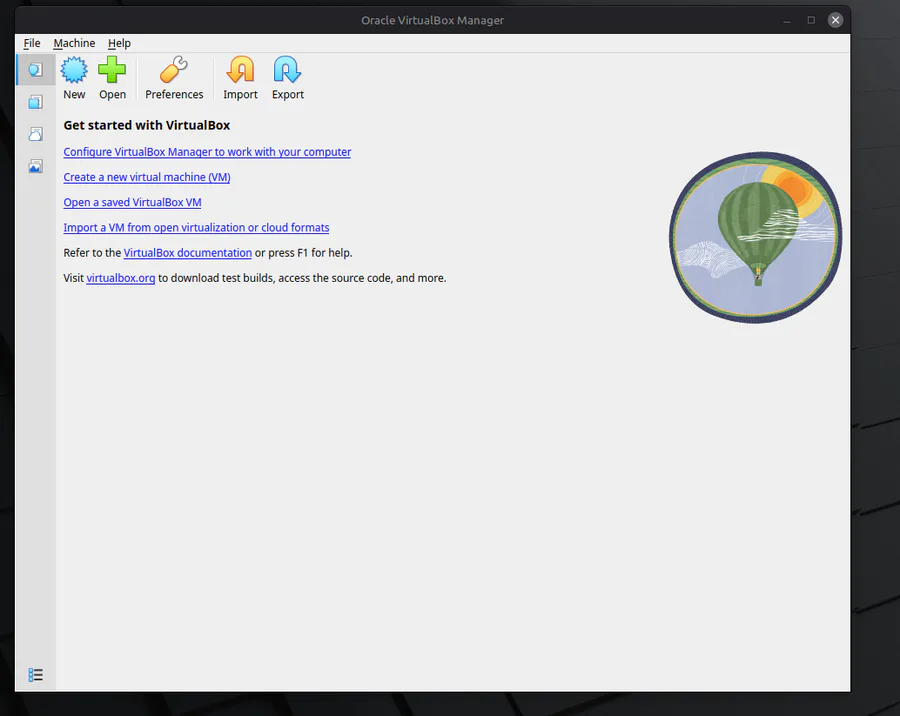
Task: Visit the 'virtualbox.org' link
Action: 121,278
